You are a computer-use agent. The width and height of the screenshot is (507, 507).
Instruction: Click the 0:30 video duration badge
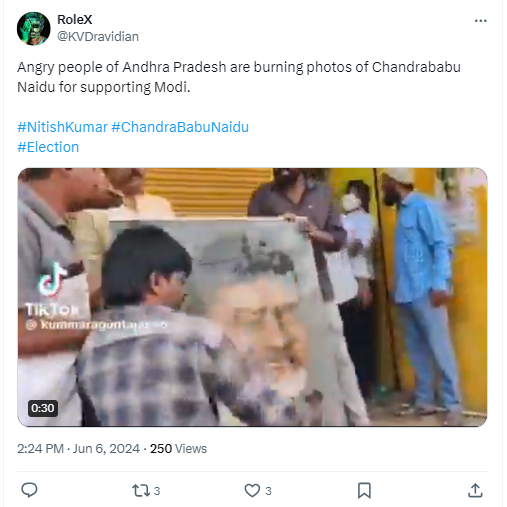click(x=43, y=408)
